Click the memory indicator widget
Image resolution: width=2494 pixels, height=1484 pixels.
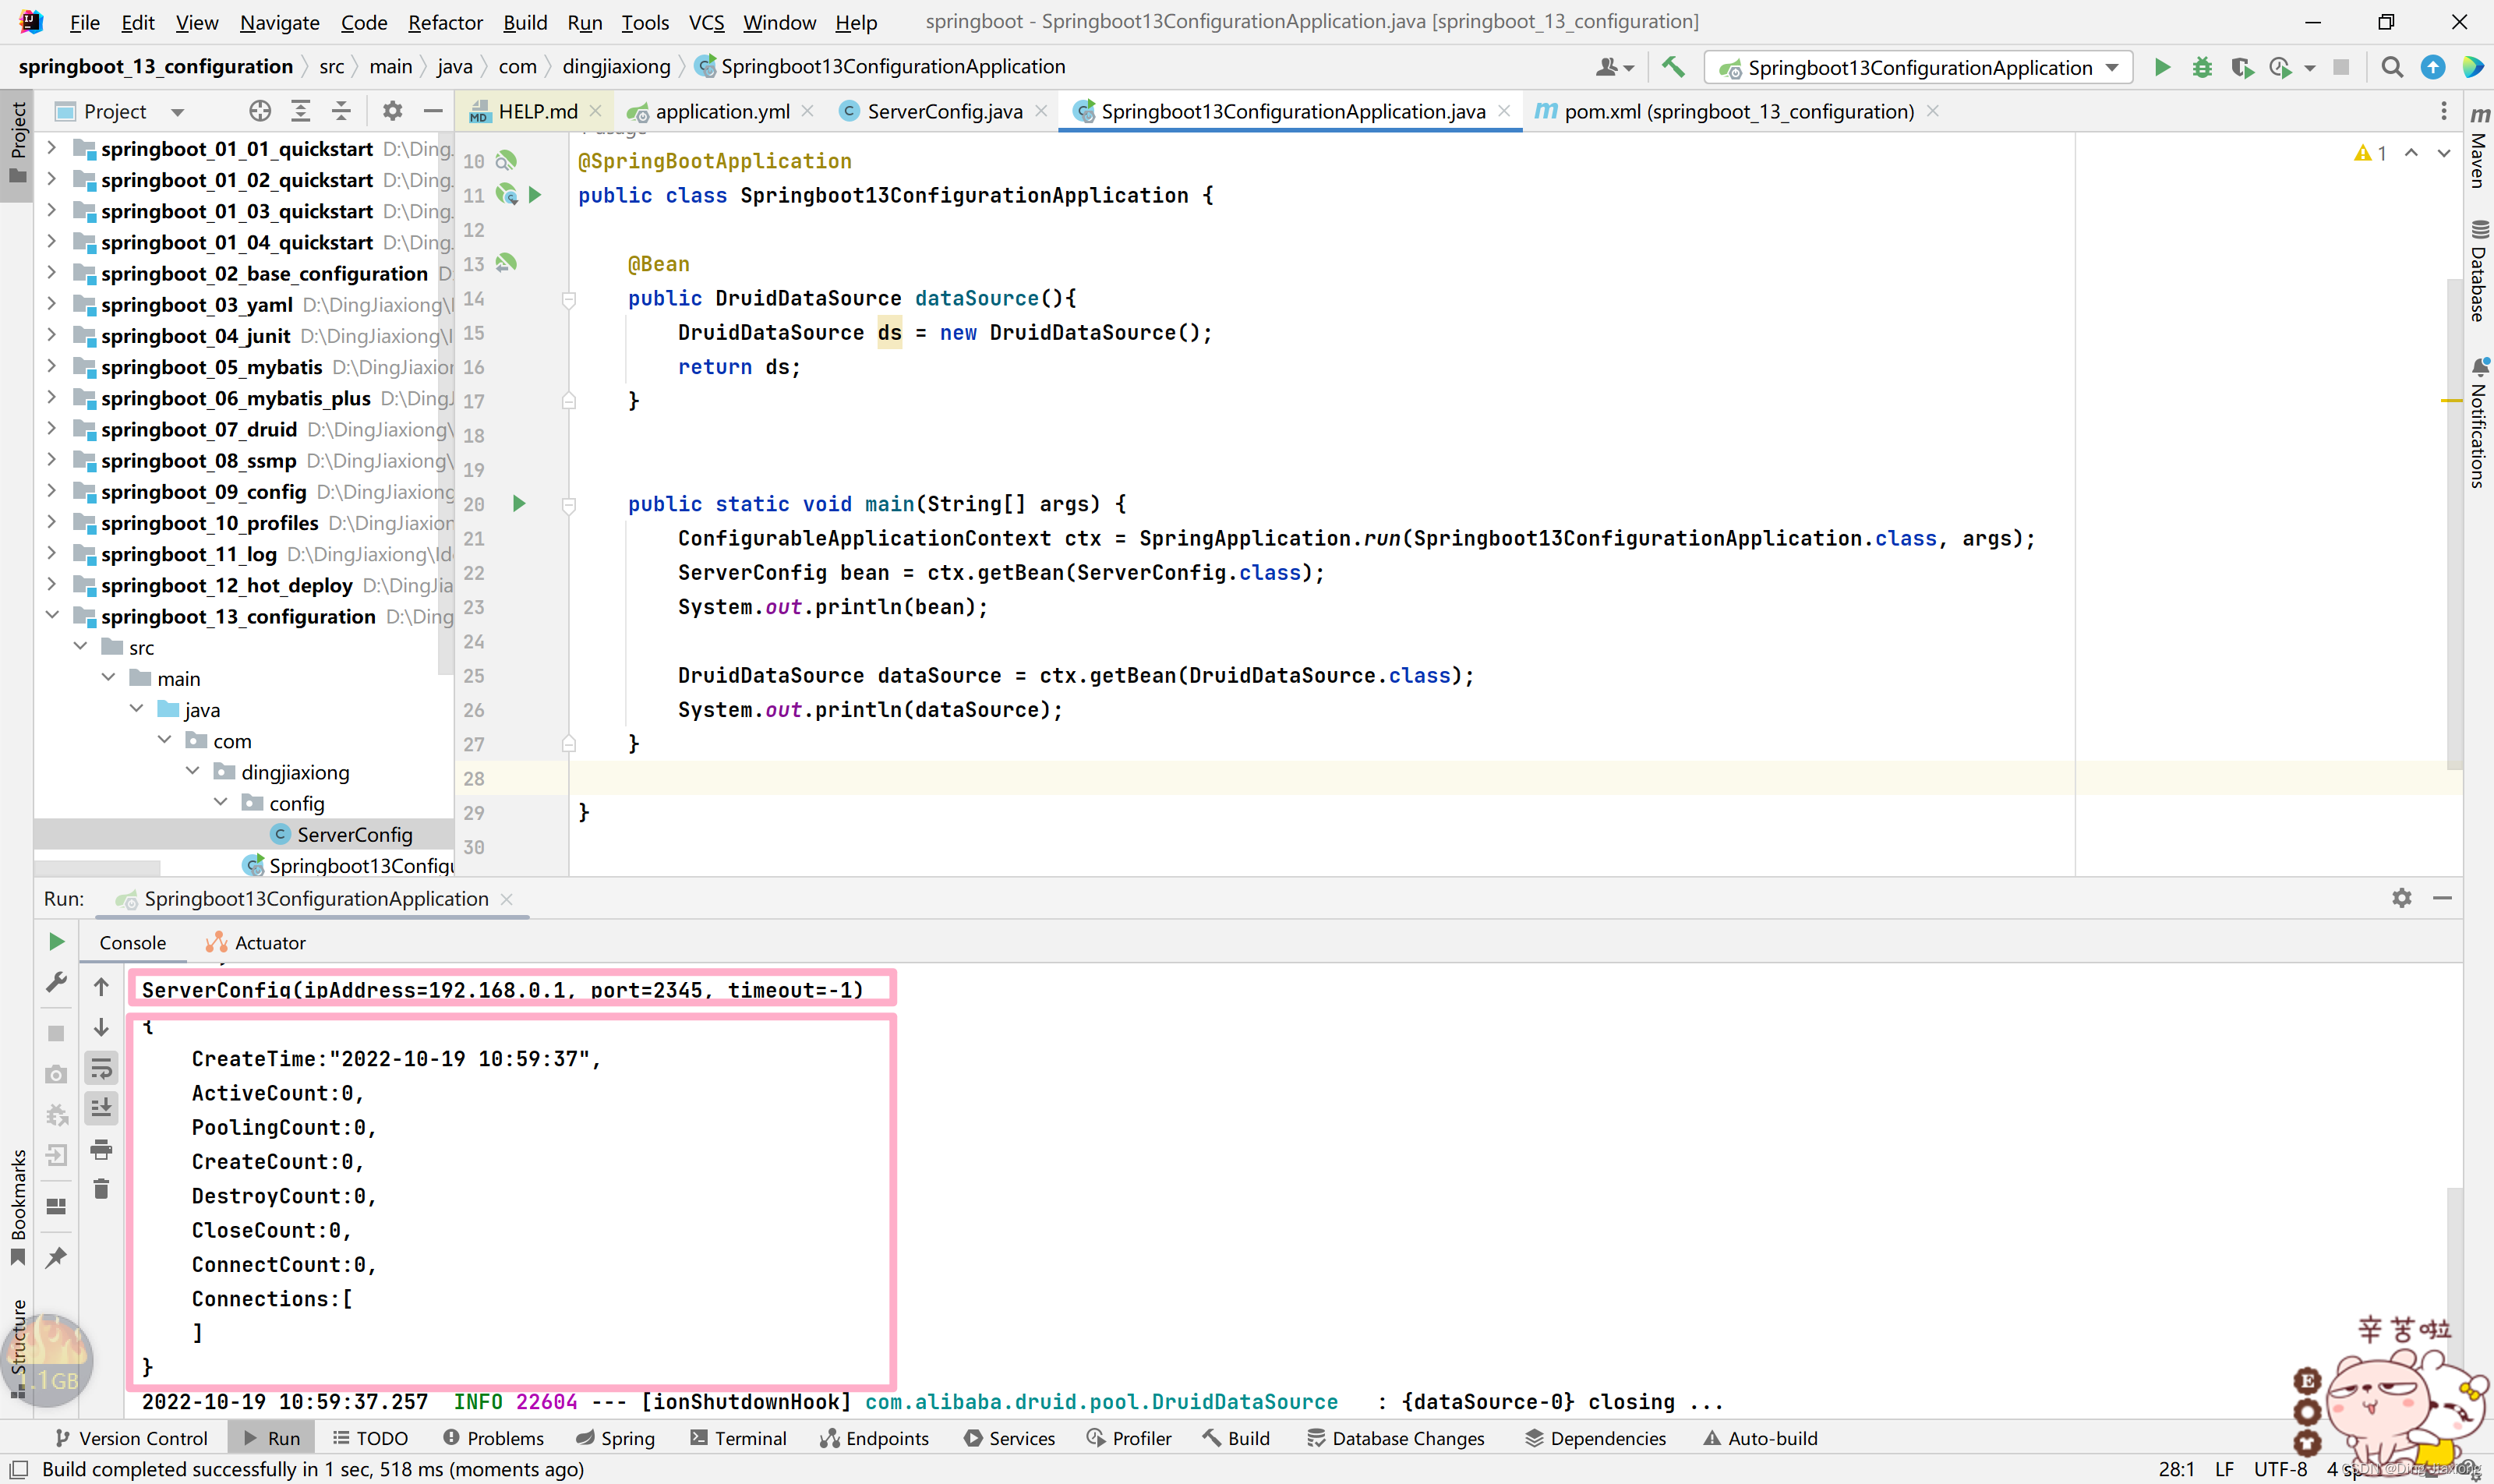point(47,1362)
